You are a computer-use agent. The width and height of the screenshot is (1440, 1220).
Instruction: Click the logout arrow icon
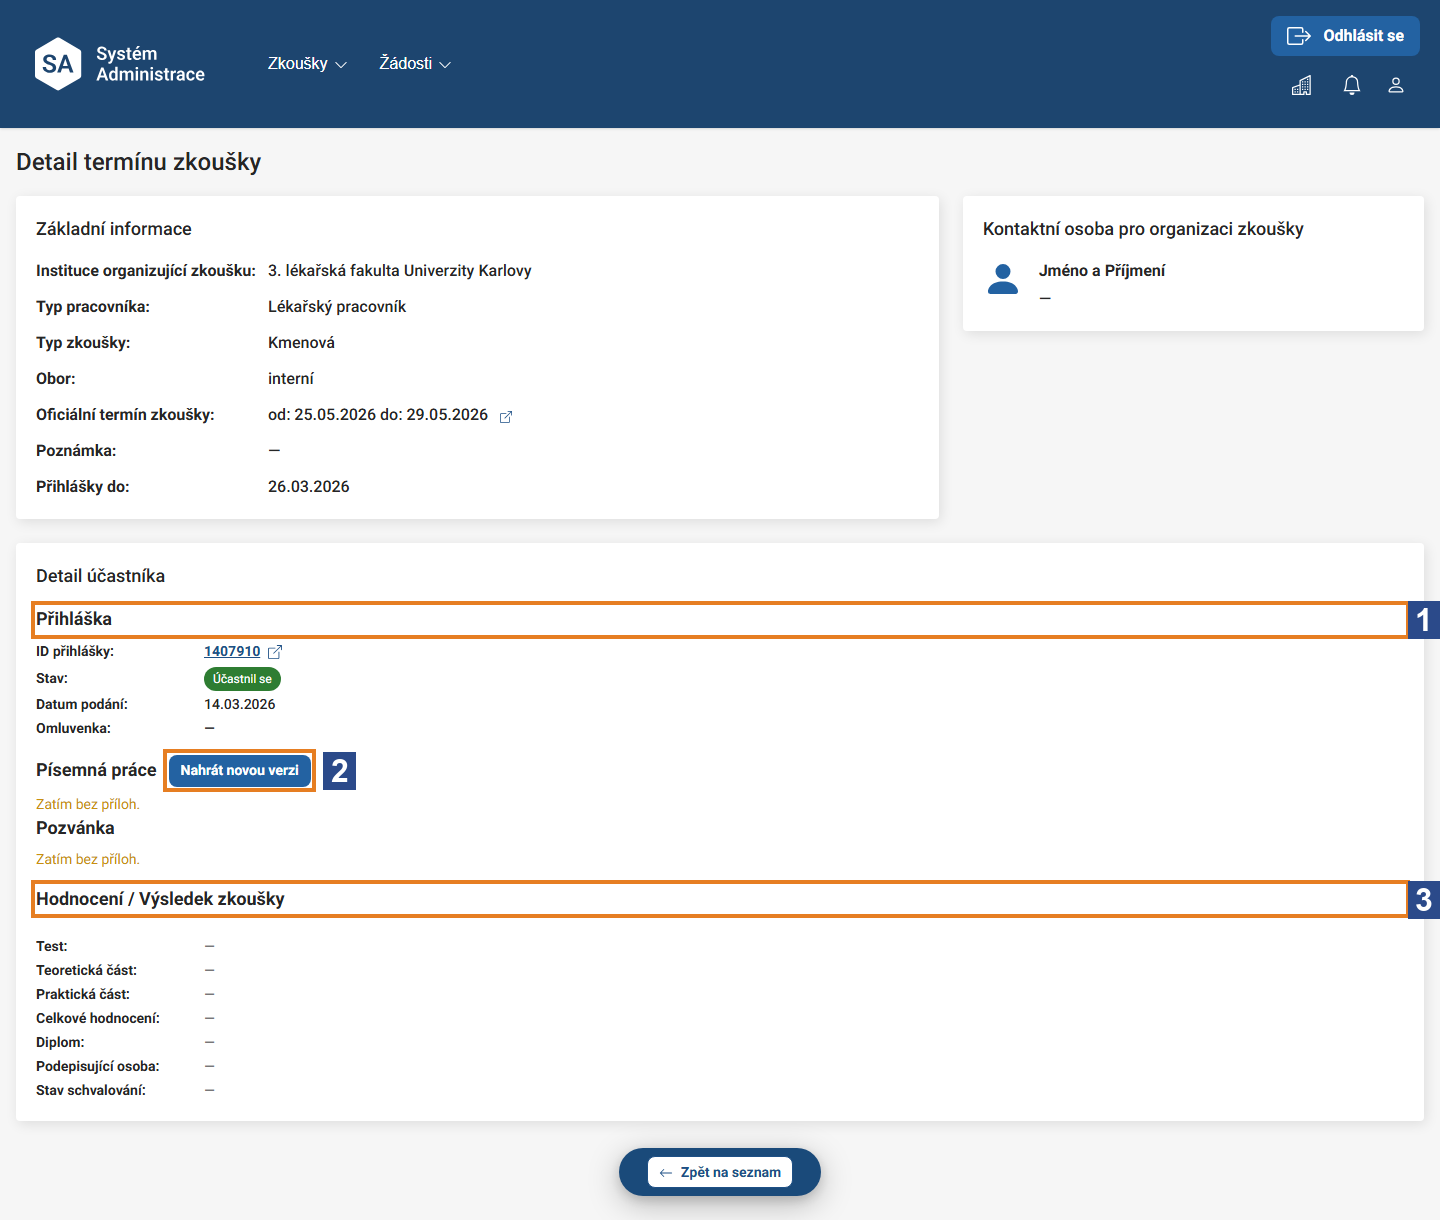pos(1298,36)
